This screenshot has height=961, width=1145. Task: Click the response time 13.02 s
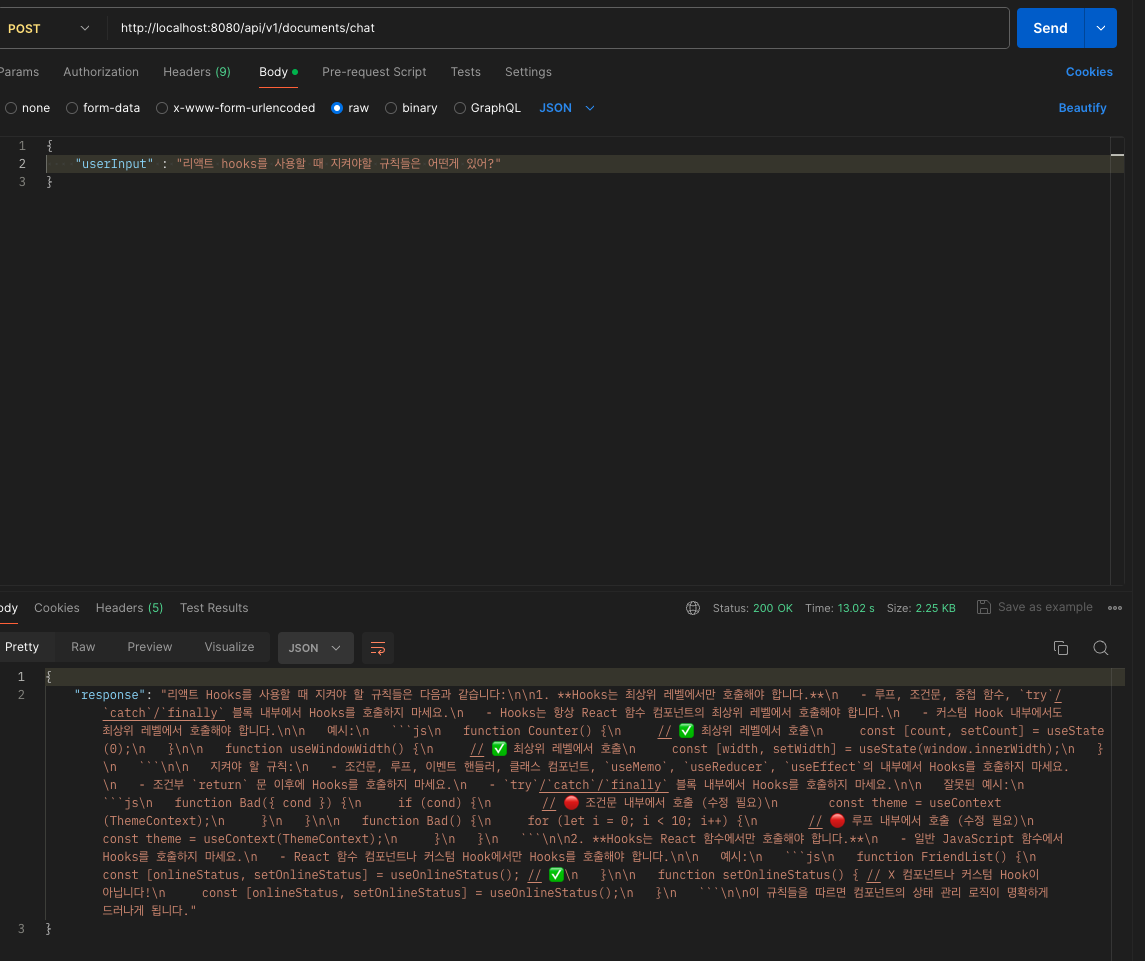pyautogui.click(x=856, y=608)
